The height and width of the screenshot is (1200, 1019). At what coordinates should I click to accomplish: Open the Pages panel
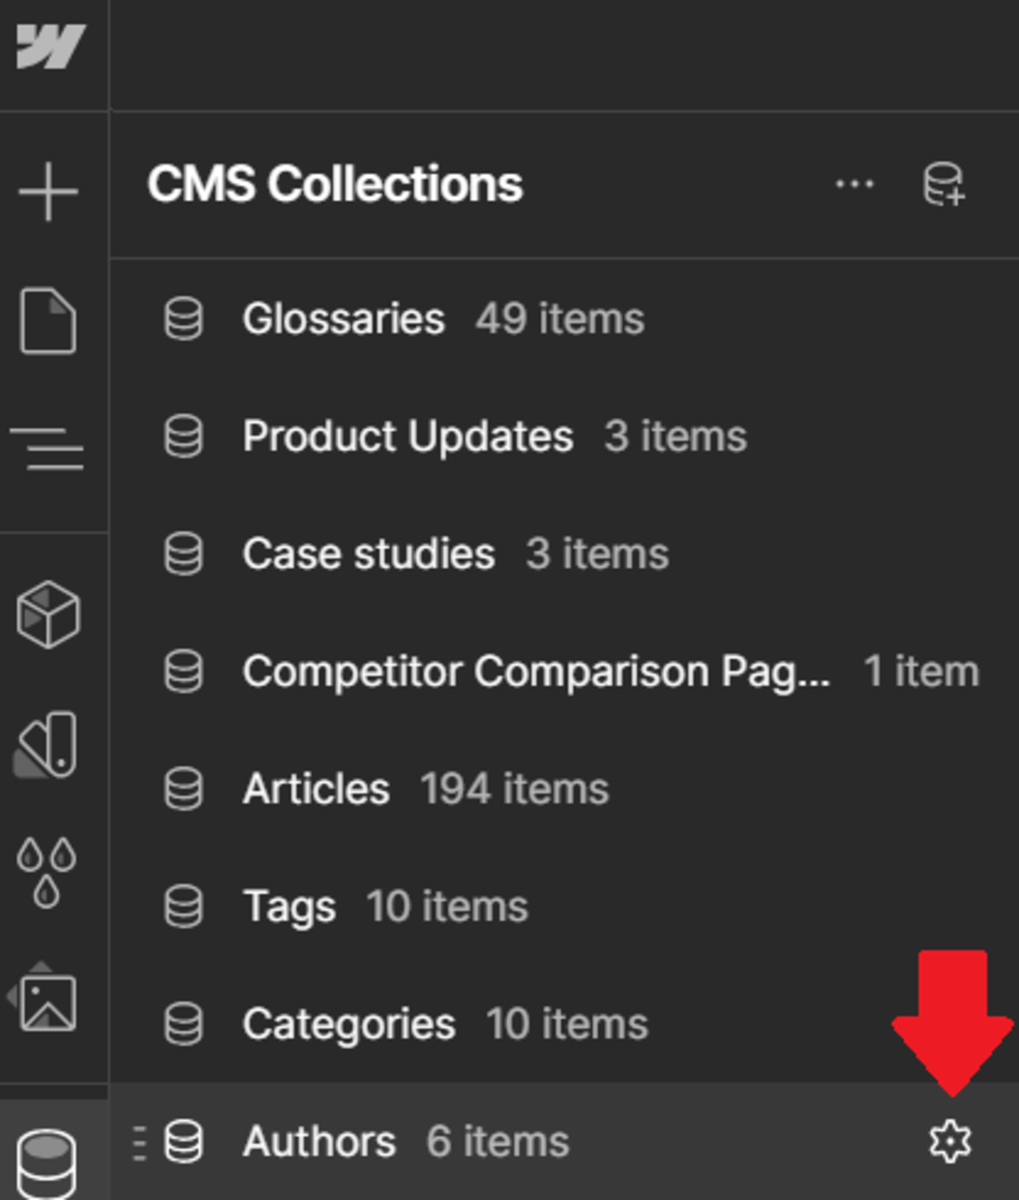[x=49, y=321]
